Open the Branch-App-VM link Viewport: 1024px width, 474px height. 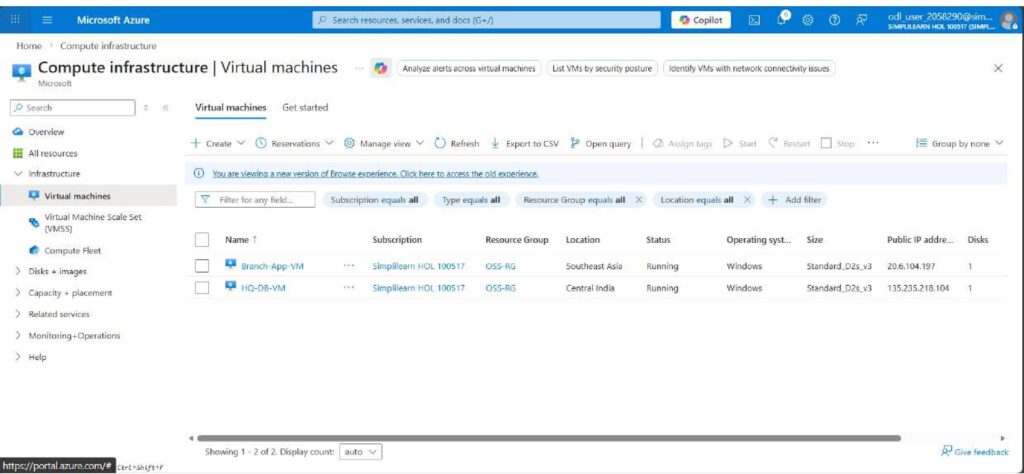tap(271, 266)
